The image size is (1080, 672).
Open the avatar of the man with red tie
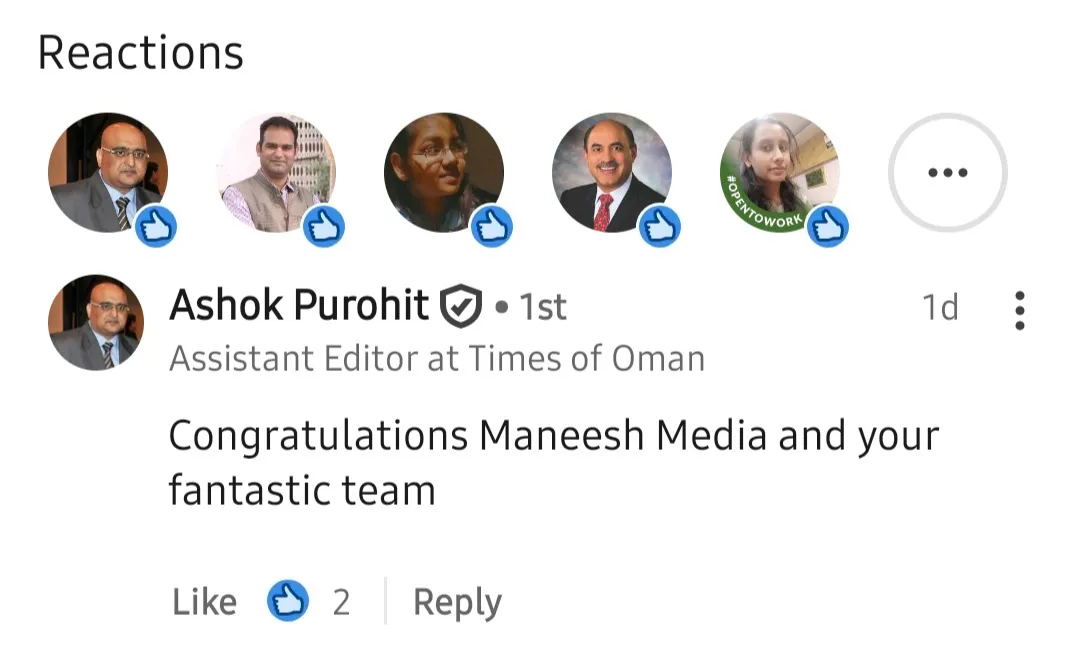611,170
